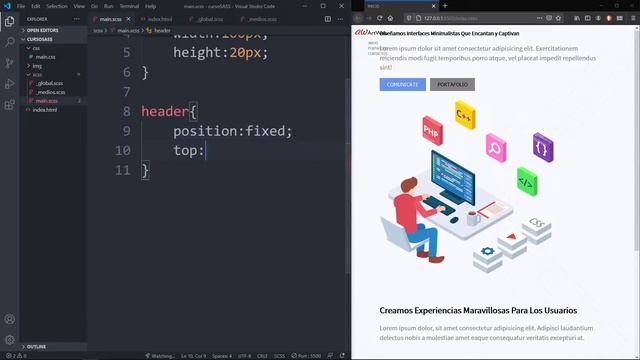Switch to the index.html editor tab
640x360 pixels.
[156, 19]
